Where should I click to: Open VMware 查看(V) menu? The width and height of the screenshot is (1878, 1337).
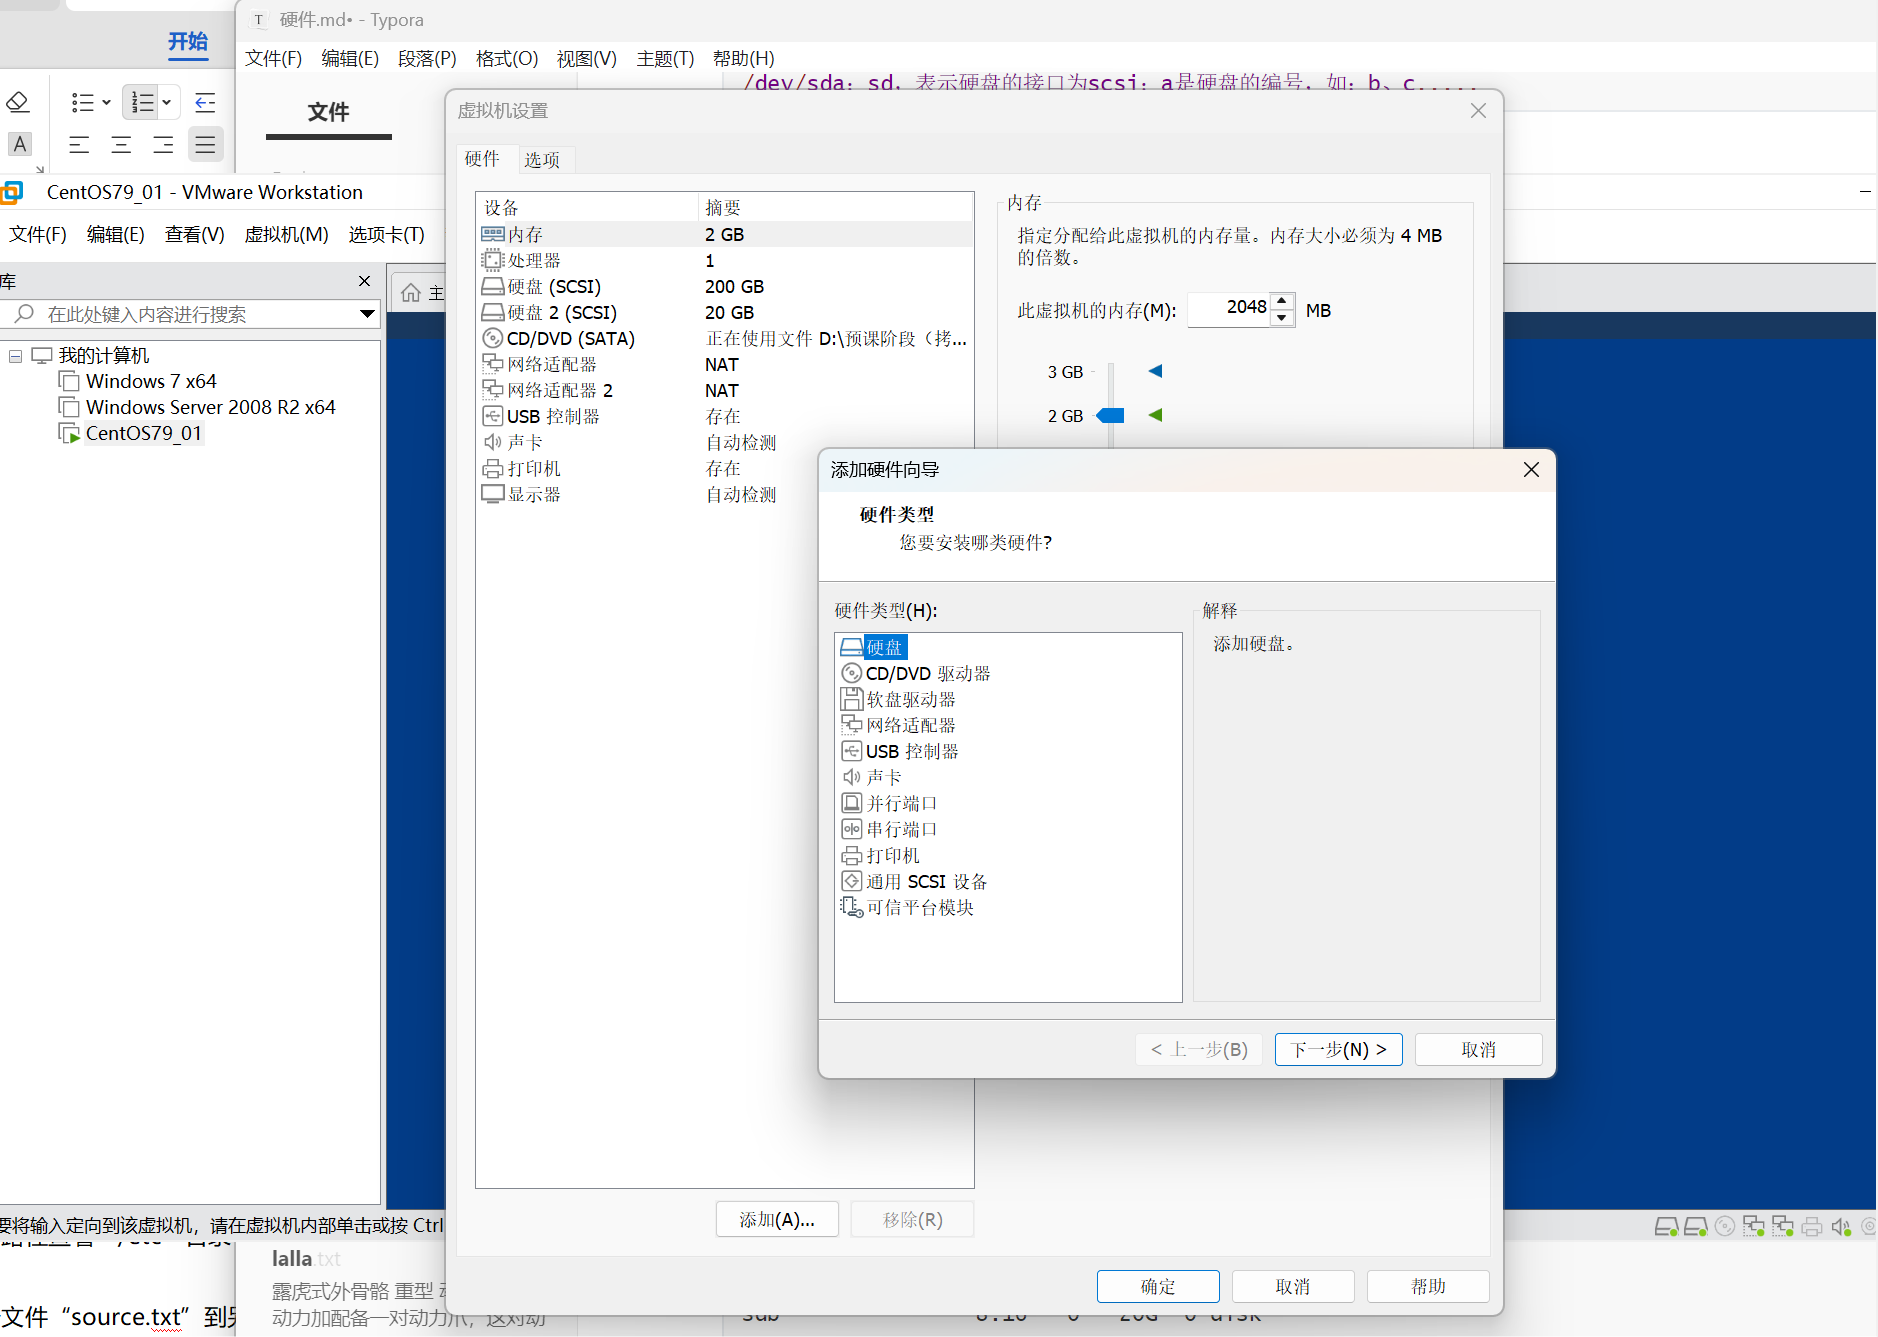194,234
